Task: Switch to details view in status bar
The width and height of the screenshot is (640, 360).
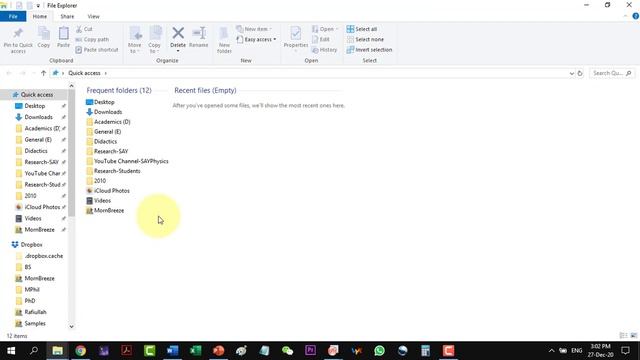Action: tap(623, 336)
